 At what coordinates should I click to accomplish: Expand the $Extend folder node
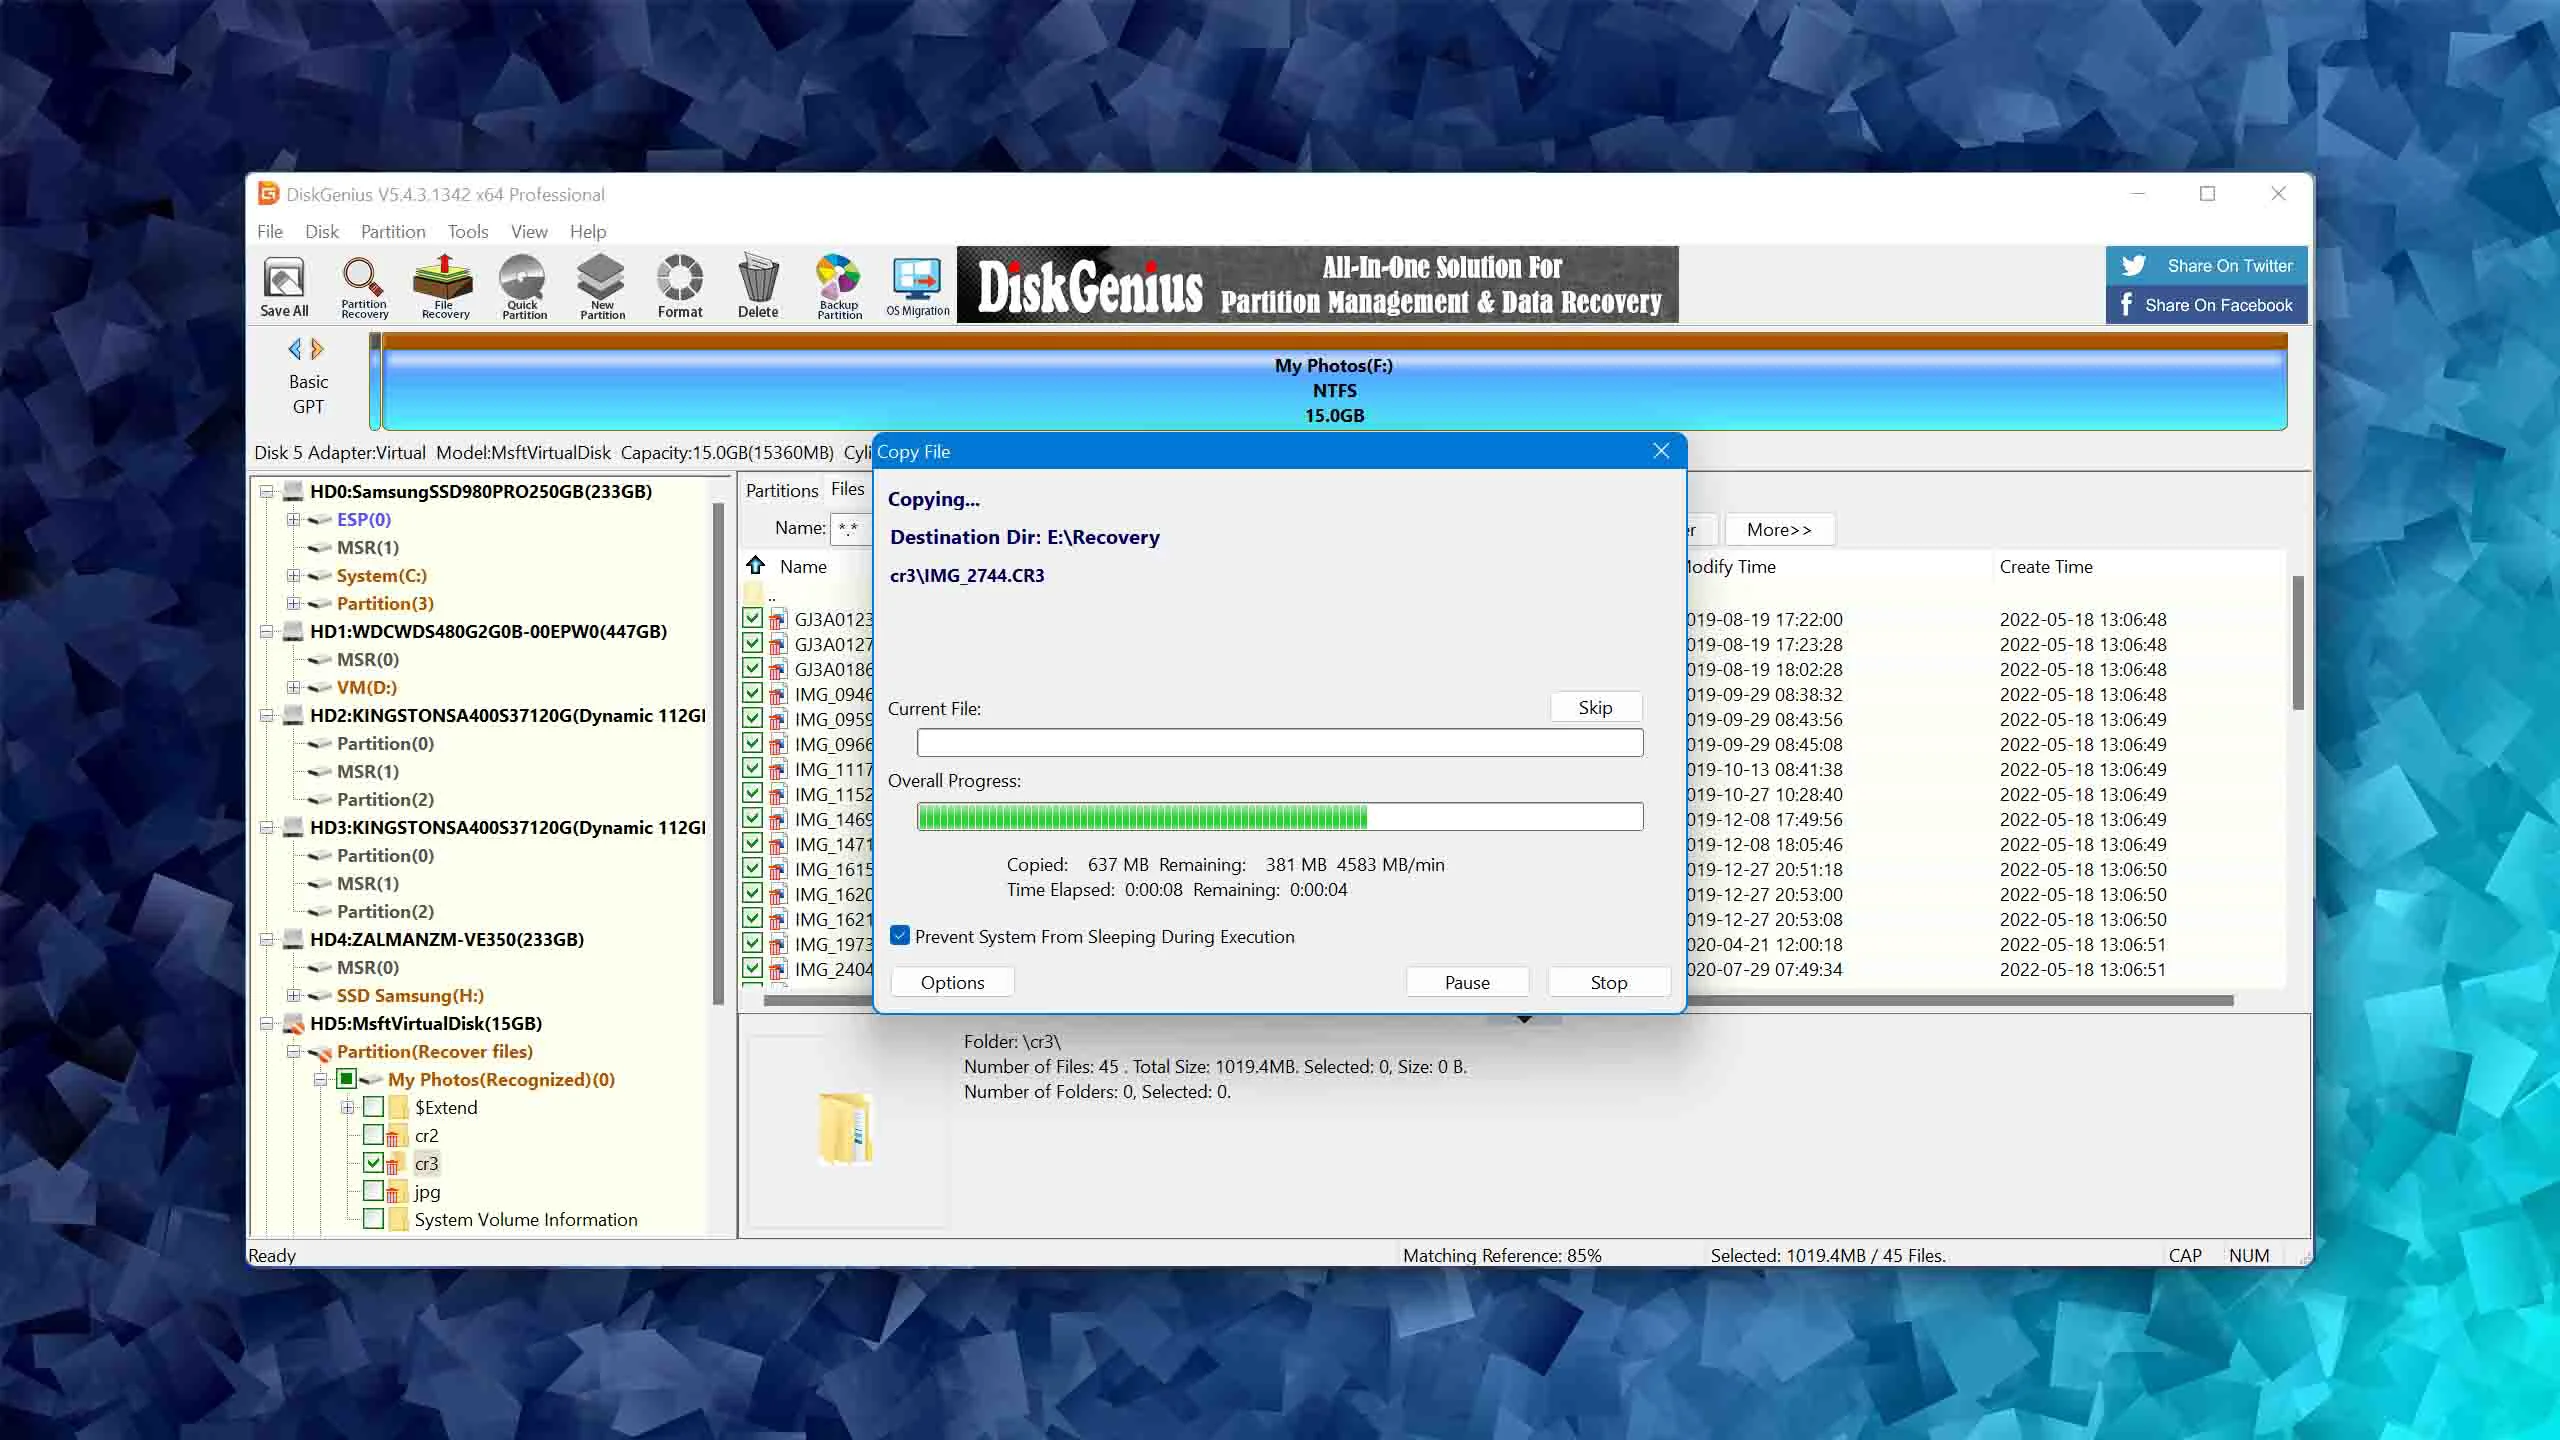pos(347,1107)
